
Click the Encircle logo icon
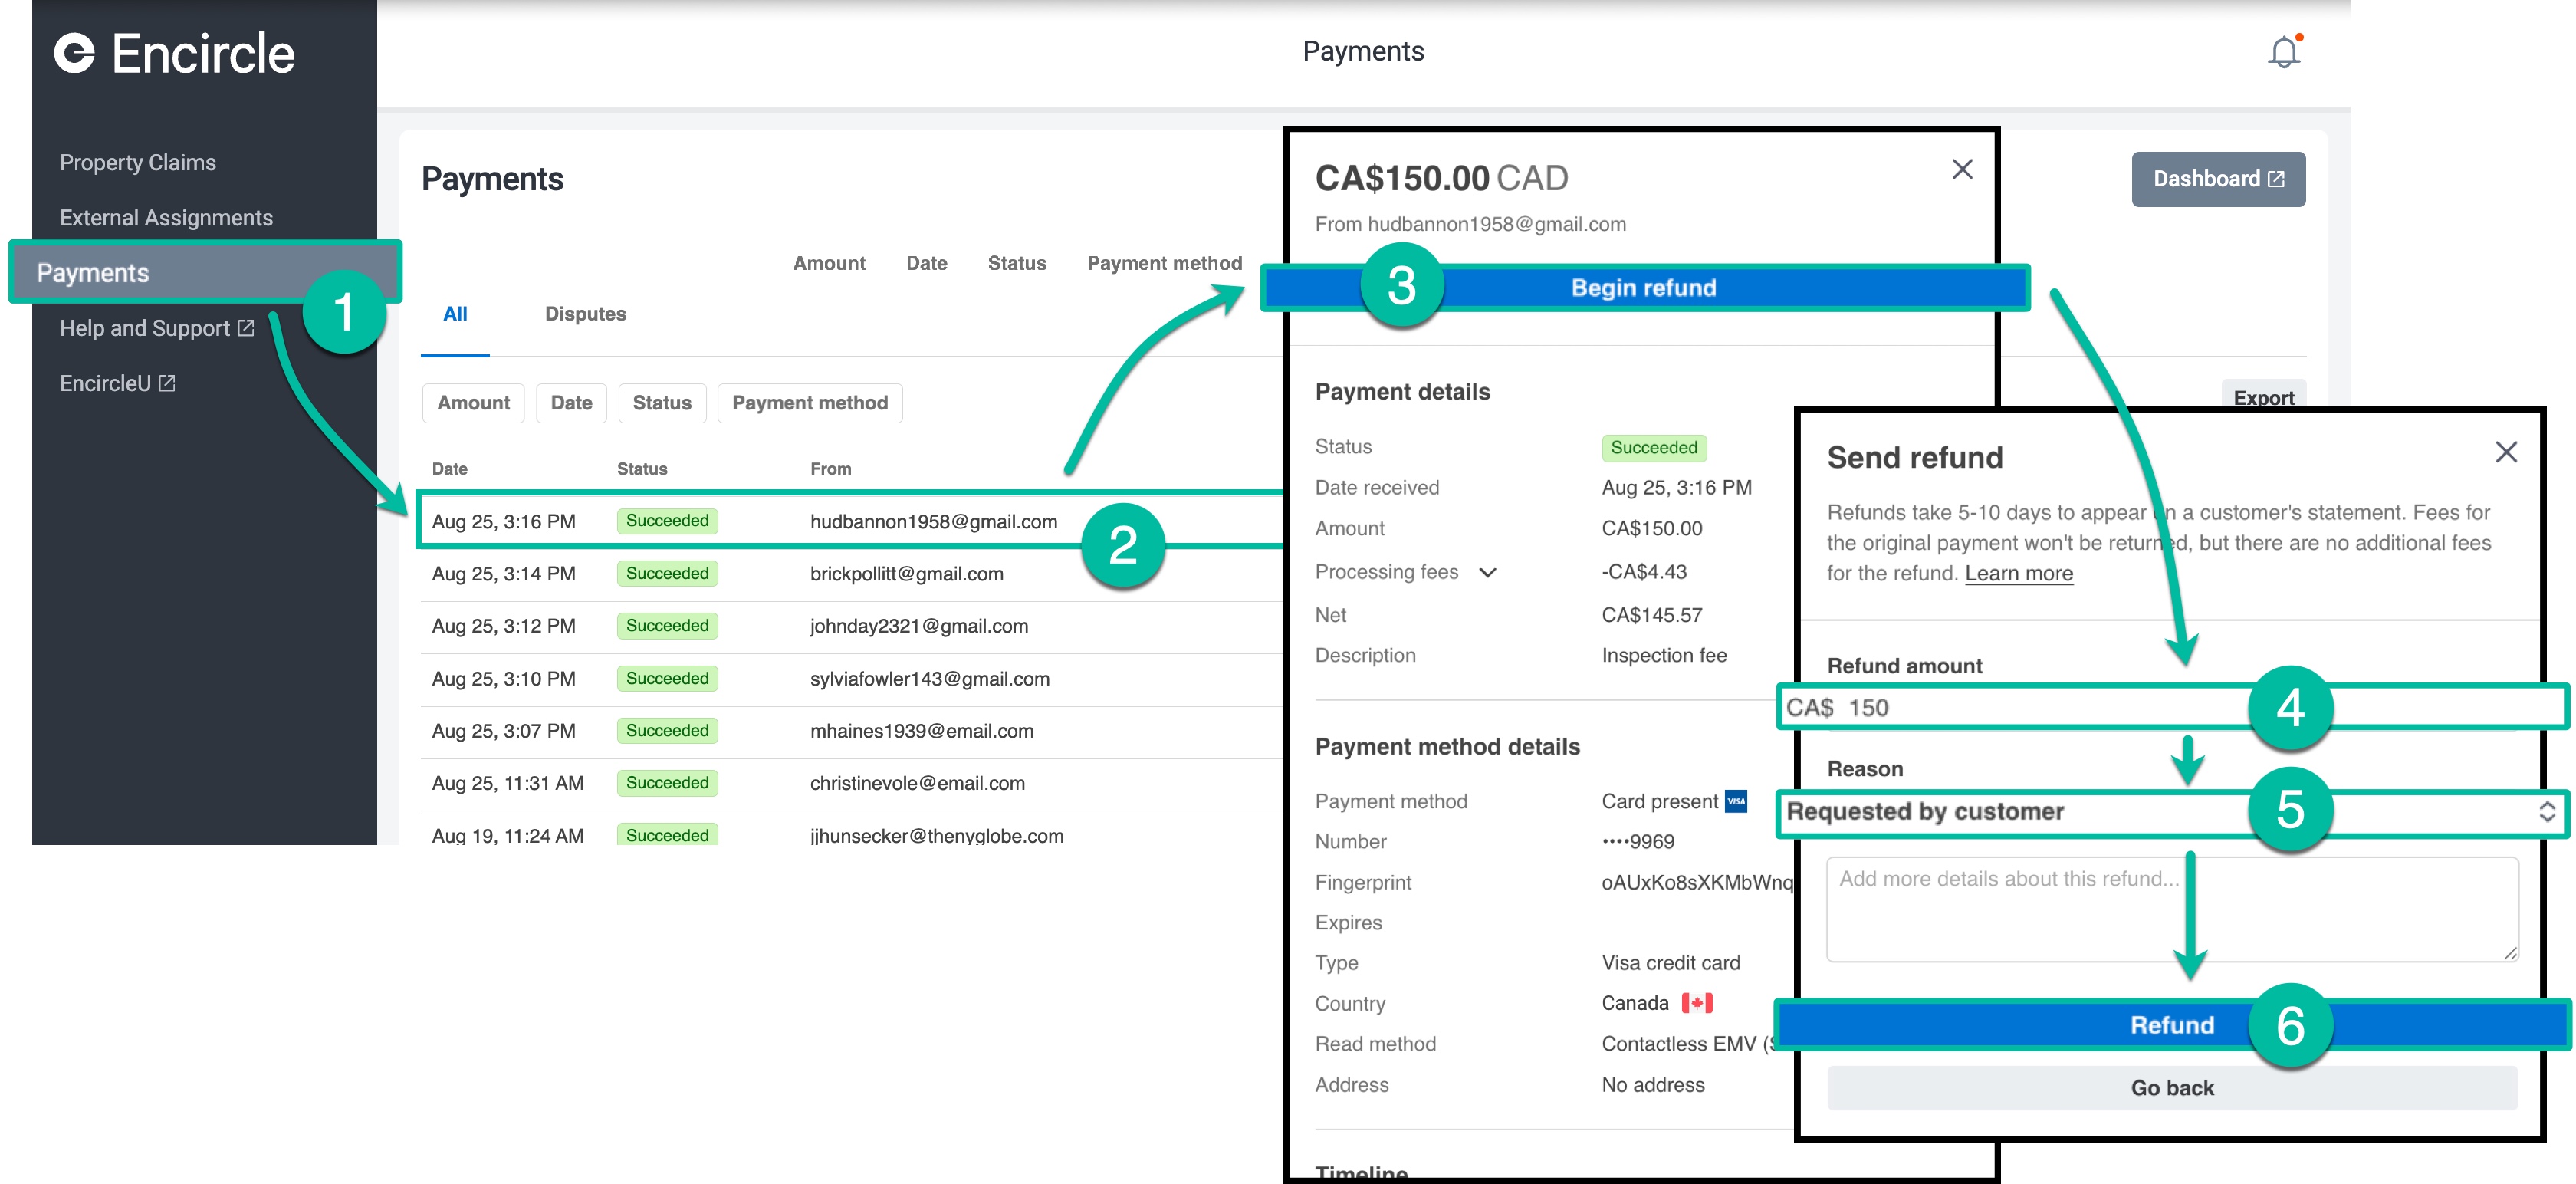coord(75,53)
